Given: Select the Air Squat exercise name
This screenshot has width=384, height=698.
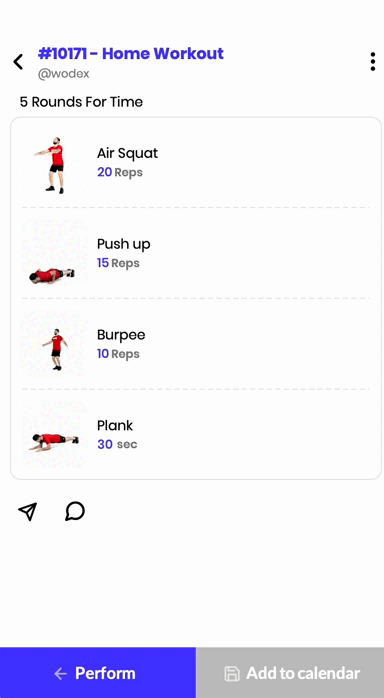Looking at the screenshot, I should click(127, 153).
